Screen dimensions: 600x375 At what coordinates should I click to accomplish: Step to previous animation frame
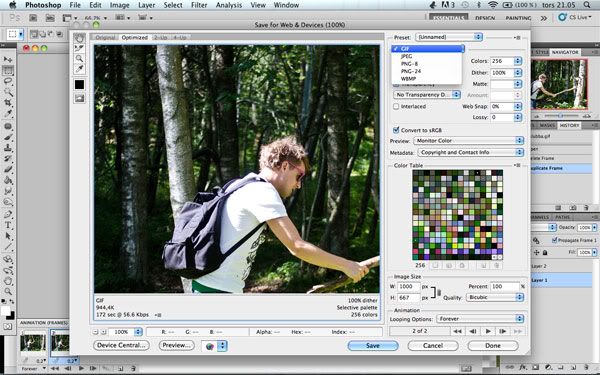pos(473,331)
